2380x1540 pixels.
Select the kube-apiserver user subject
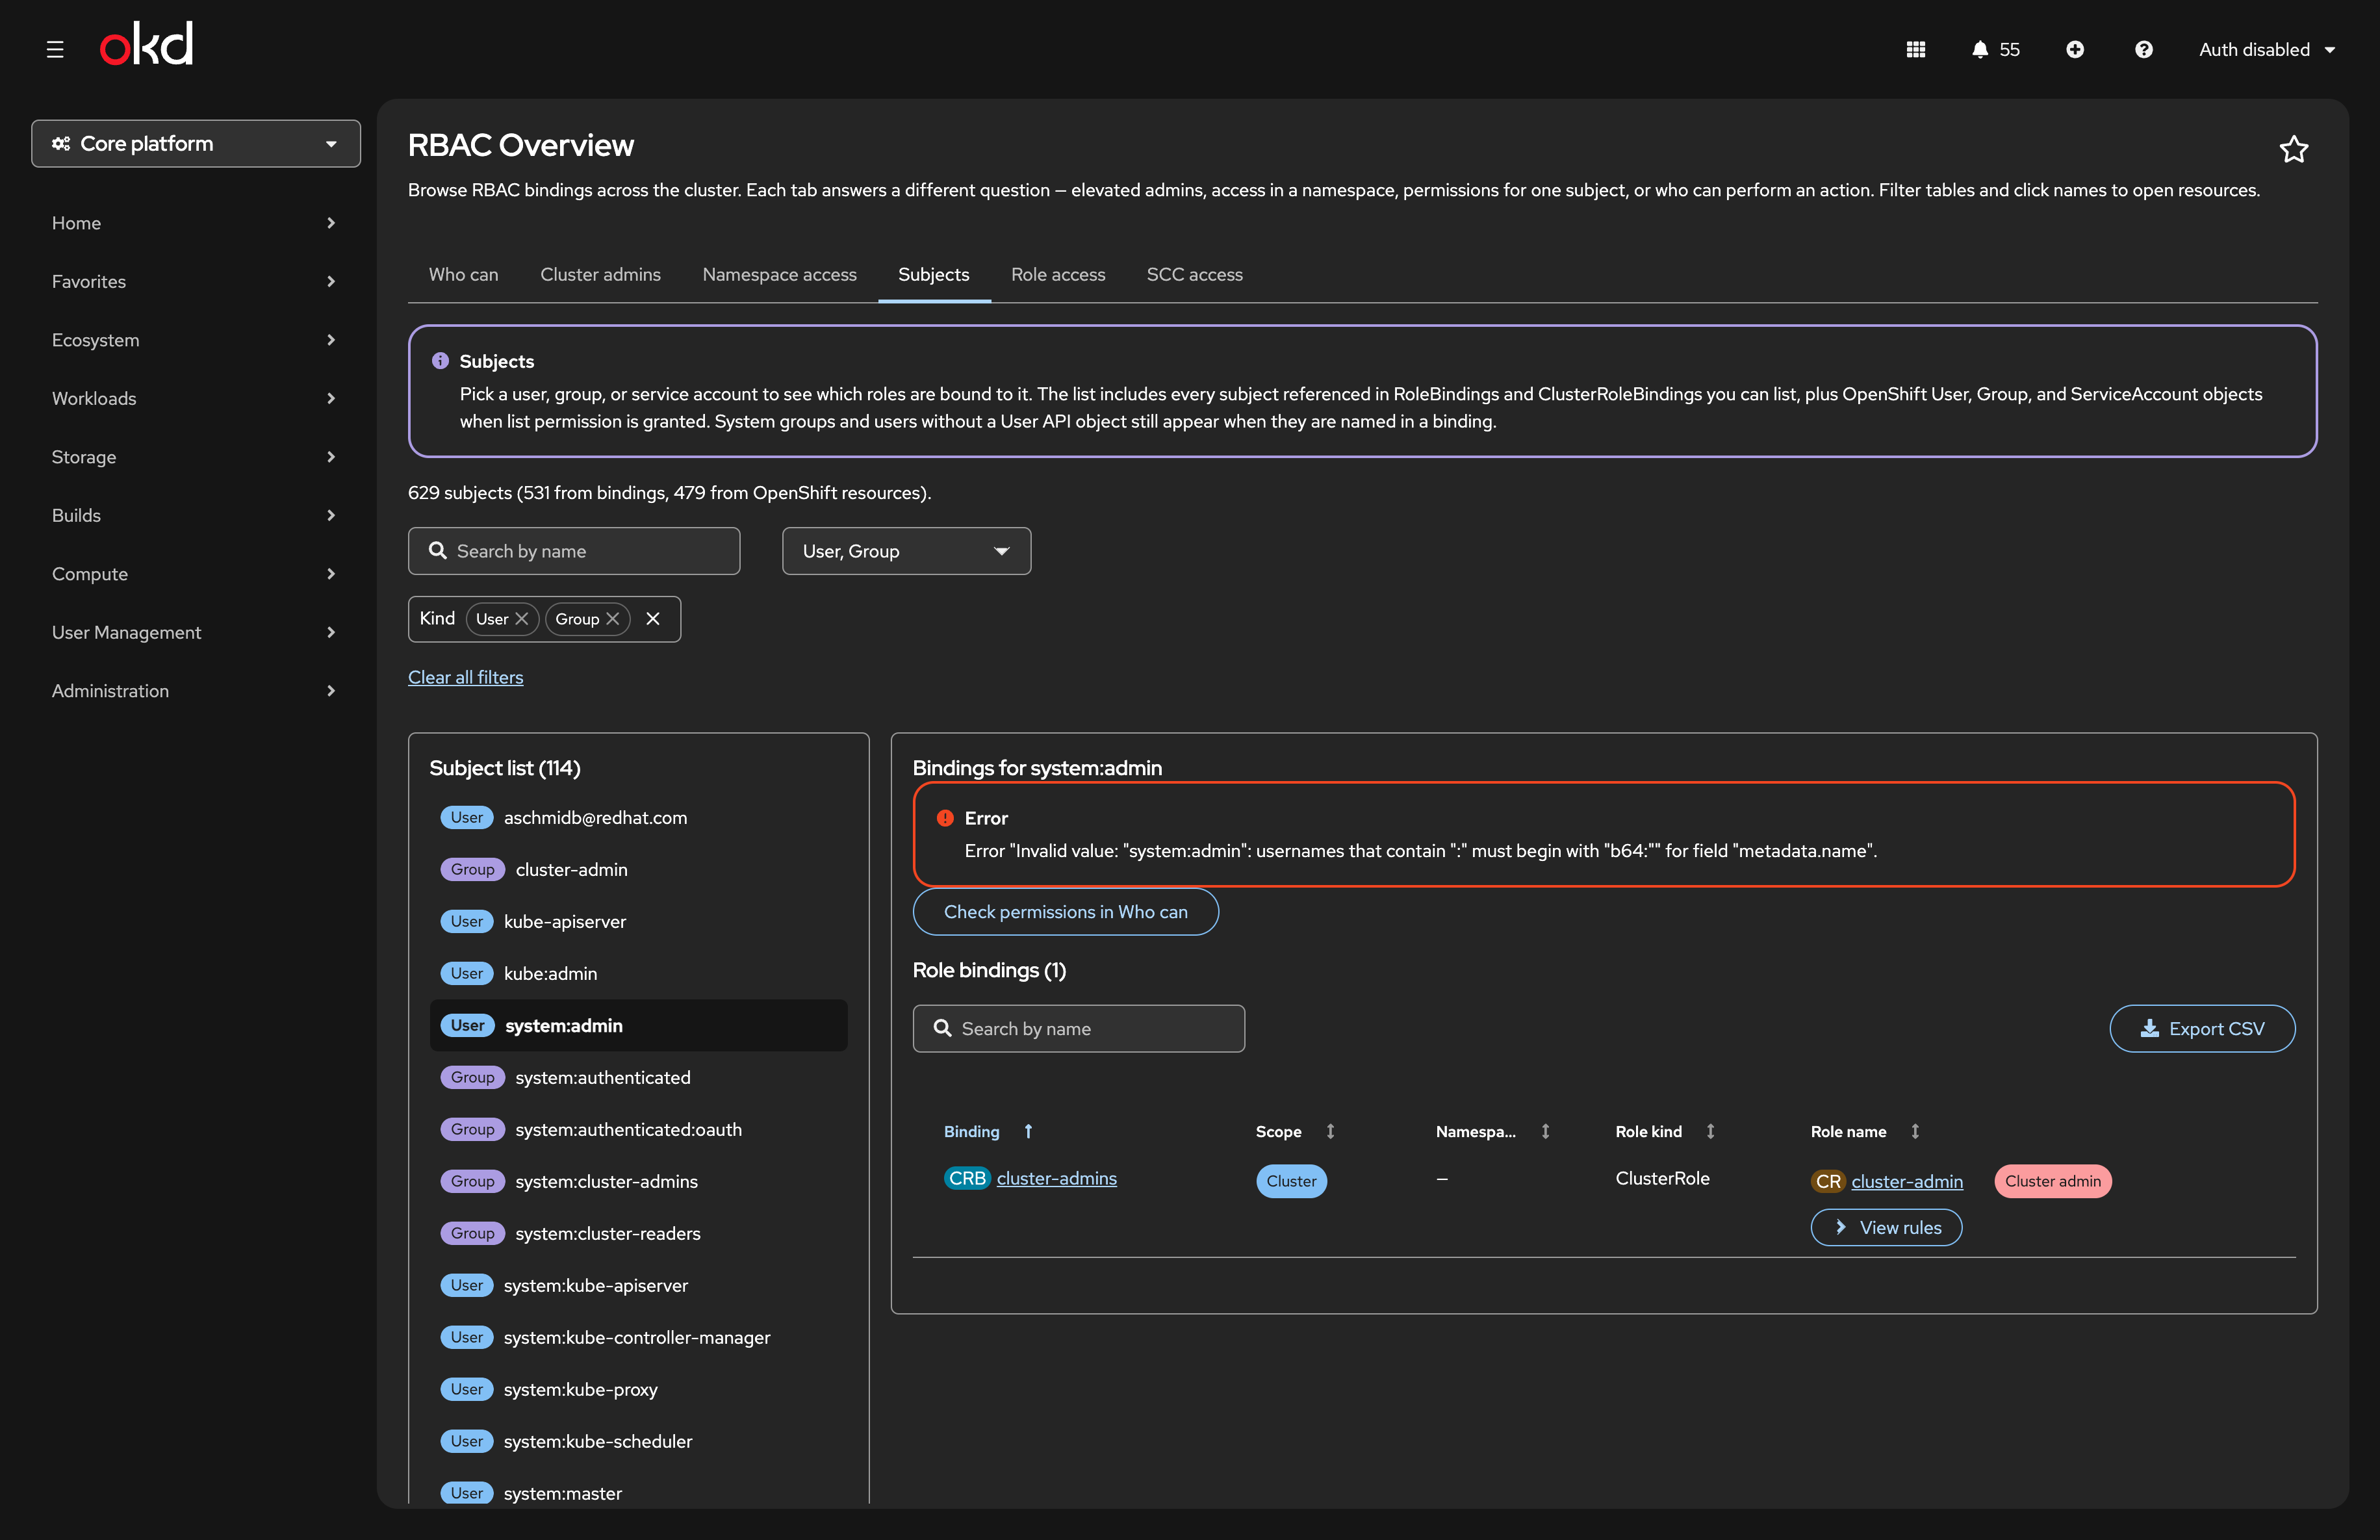click(x=638, y=921)
